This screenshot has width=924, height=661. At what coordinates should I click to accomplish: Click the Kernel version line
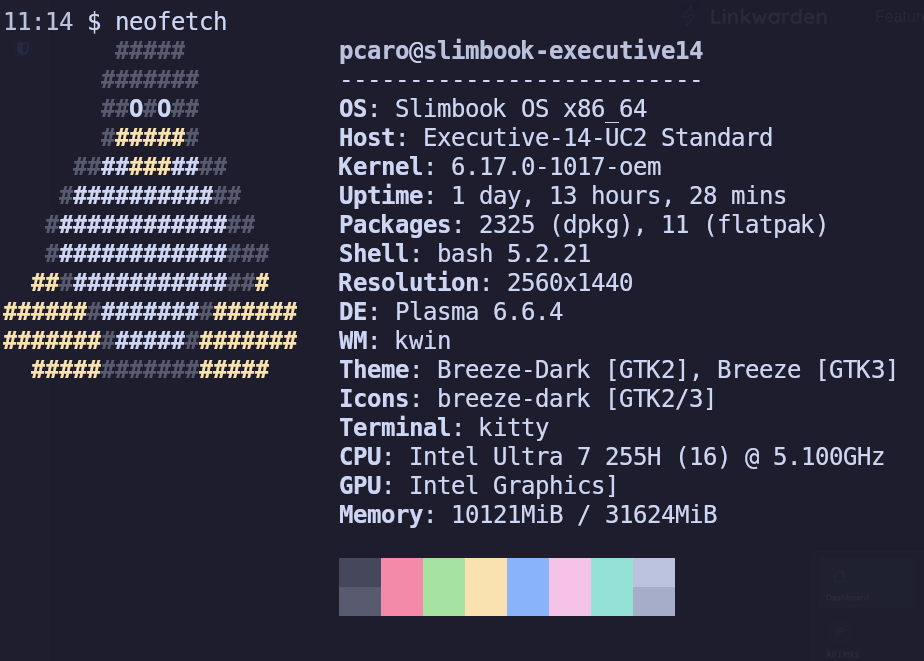pos(500,167)
